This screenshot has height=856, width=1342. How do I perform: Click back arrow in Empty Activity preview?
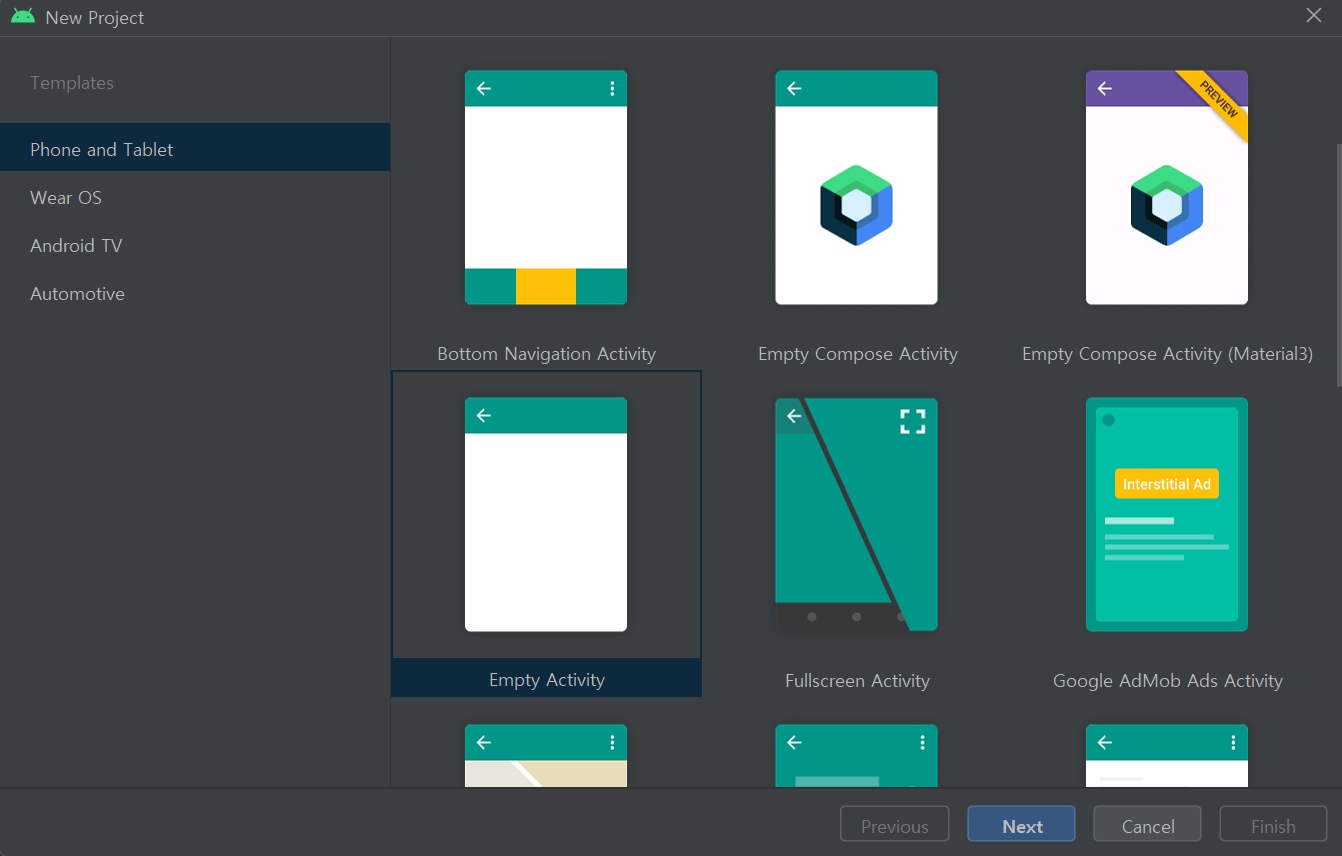(484, 415)
